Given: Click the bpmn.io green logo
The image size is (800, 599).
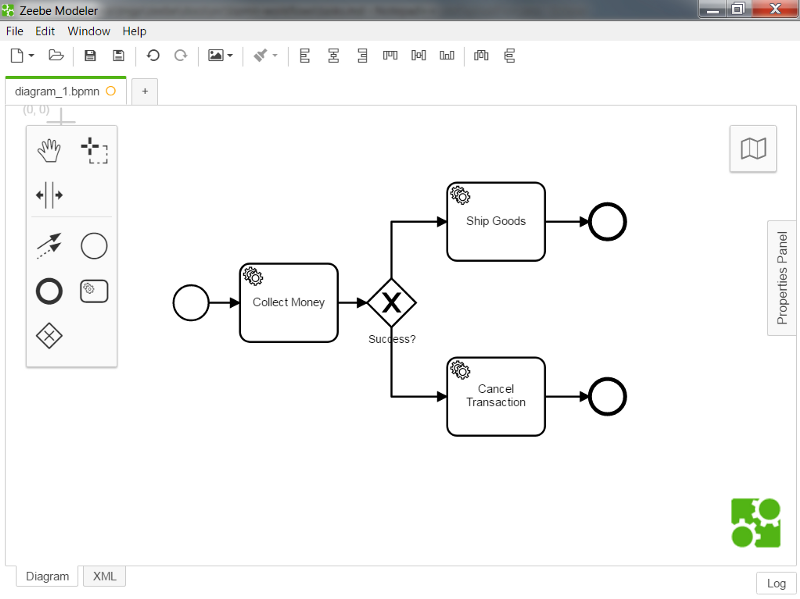Looking at the screenshot, I should coord(756,523).
